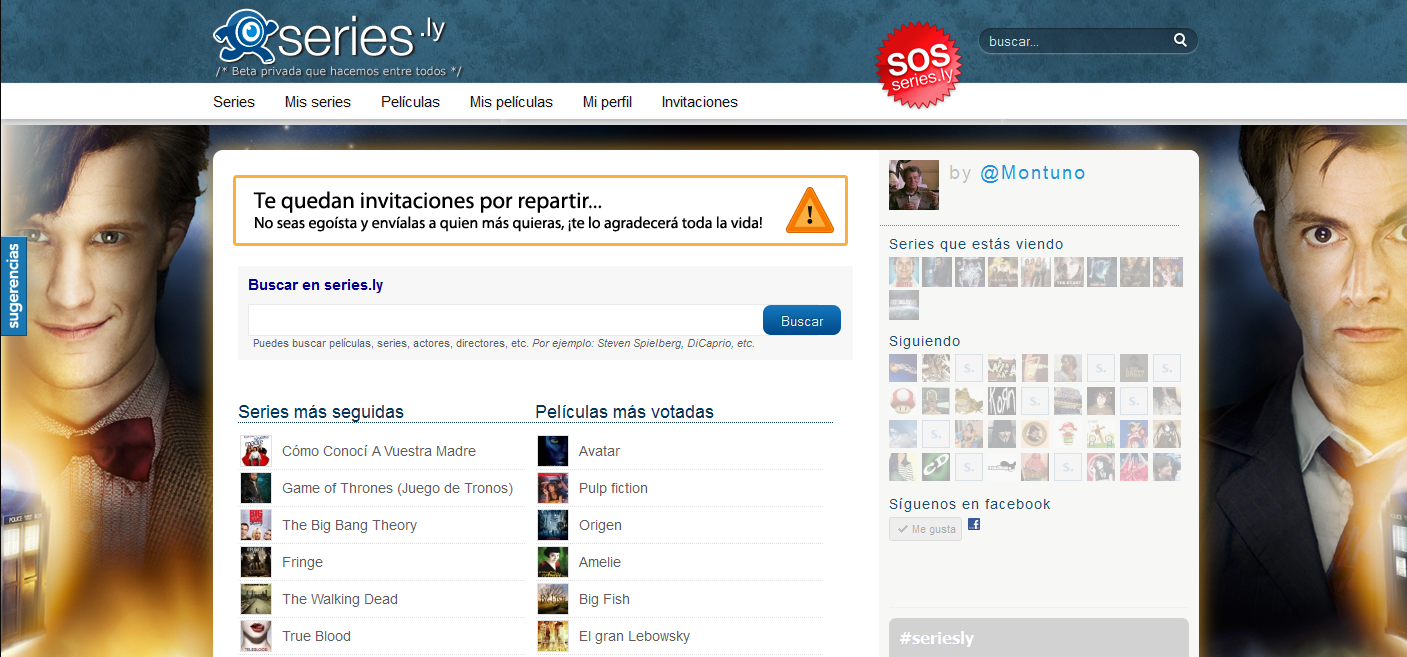Viewport: 1407px width, 657px height.
Task: Click the invitations reminder banner
Action: coord(540,210)
